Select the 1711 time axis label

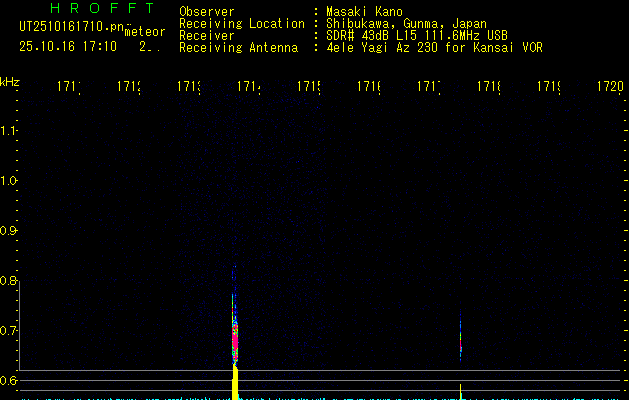tap(69, 87)
